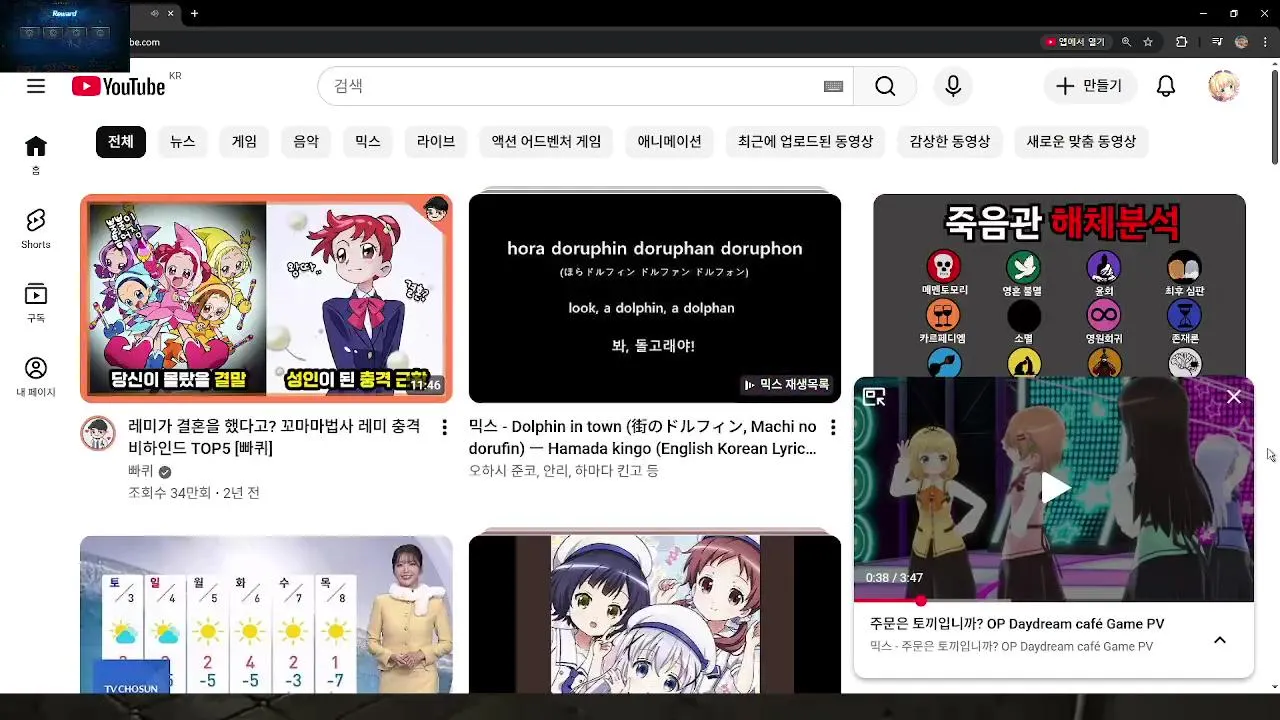This screenshot has height=720, width=1280.
Task: Select the 최근에 업로드된 동영상 chip
Action: (x=806, y=142)
